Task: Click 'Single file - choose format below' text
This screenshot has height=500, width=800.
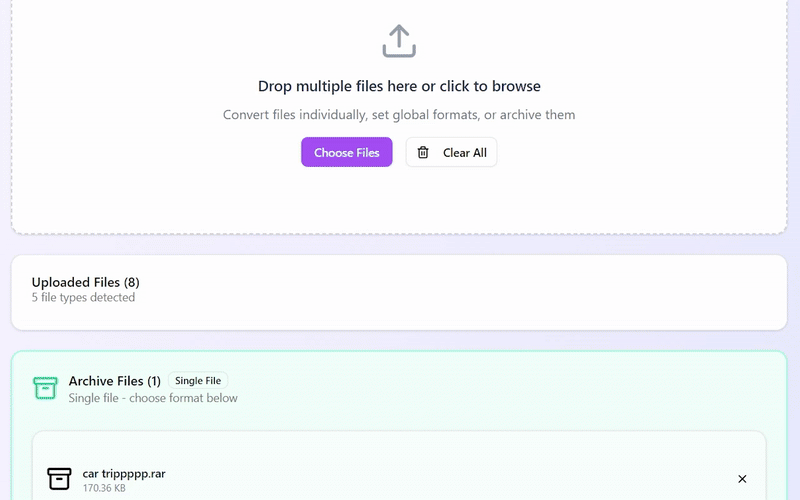Action: 153,398
